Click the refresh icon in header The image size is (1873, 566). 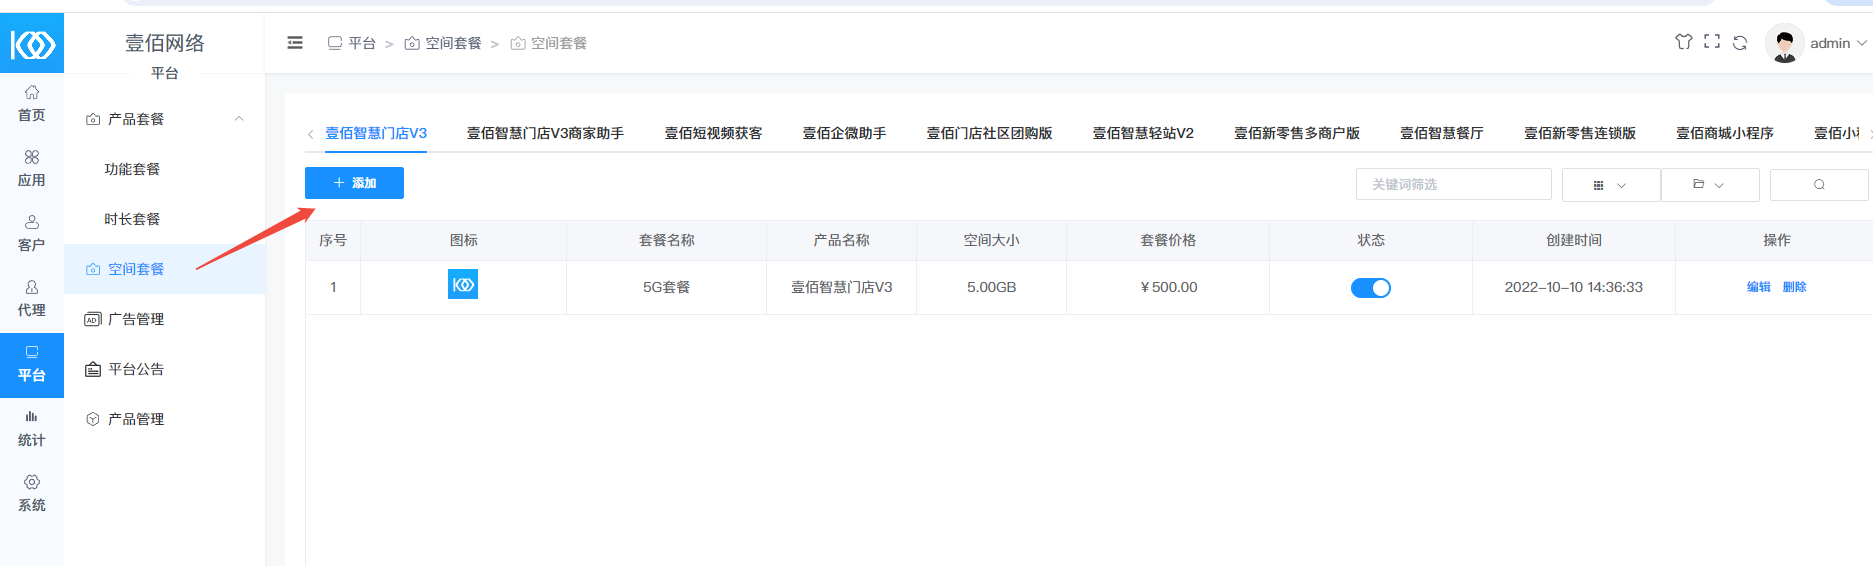[x=1740, y=43]
